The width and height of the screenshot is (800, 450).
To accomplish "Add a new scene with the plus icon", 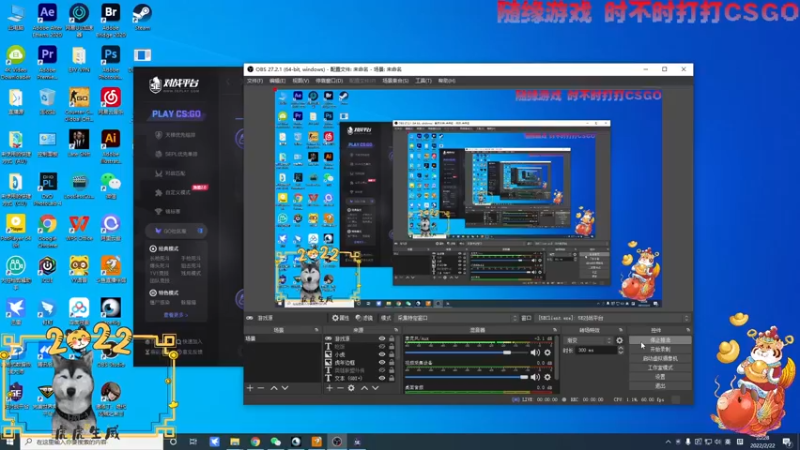I will click(x=250, y=388).
